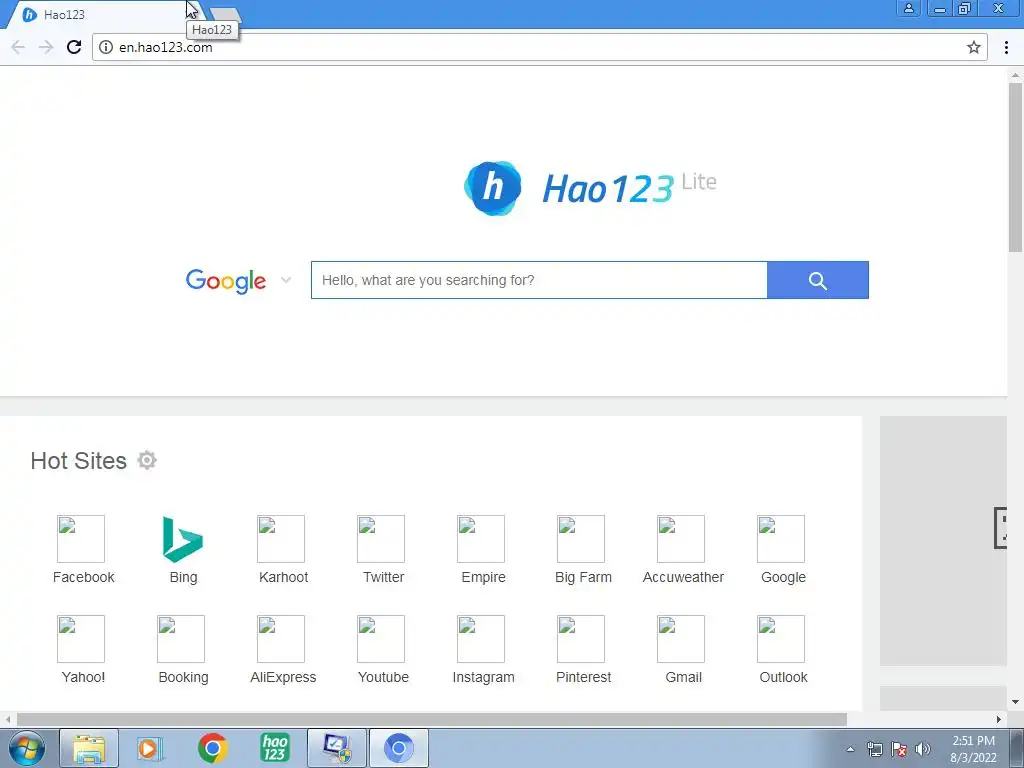Click the Instagram text link

(x=483, y=677)
